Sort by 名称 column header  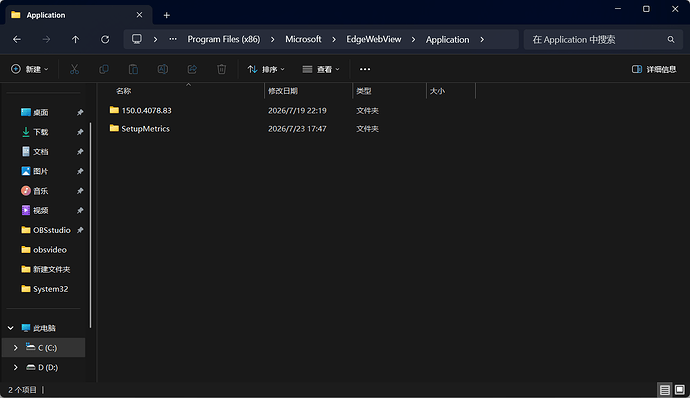coord(124,91)
